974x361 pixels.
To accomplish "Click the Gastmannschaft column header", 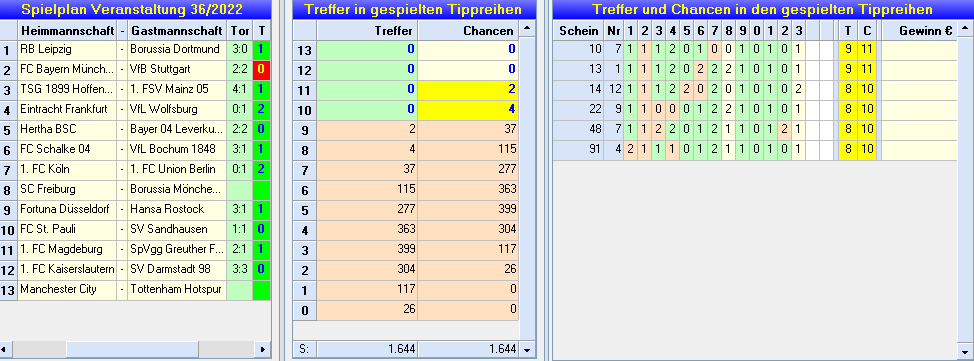I will click(x=177, y=30).
